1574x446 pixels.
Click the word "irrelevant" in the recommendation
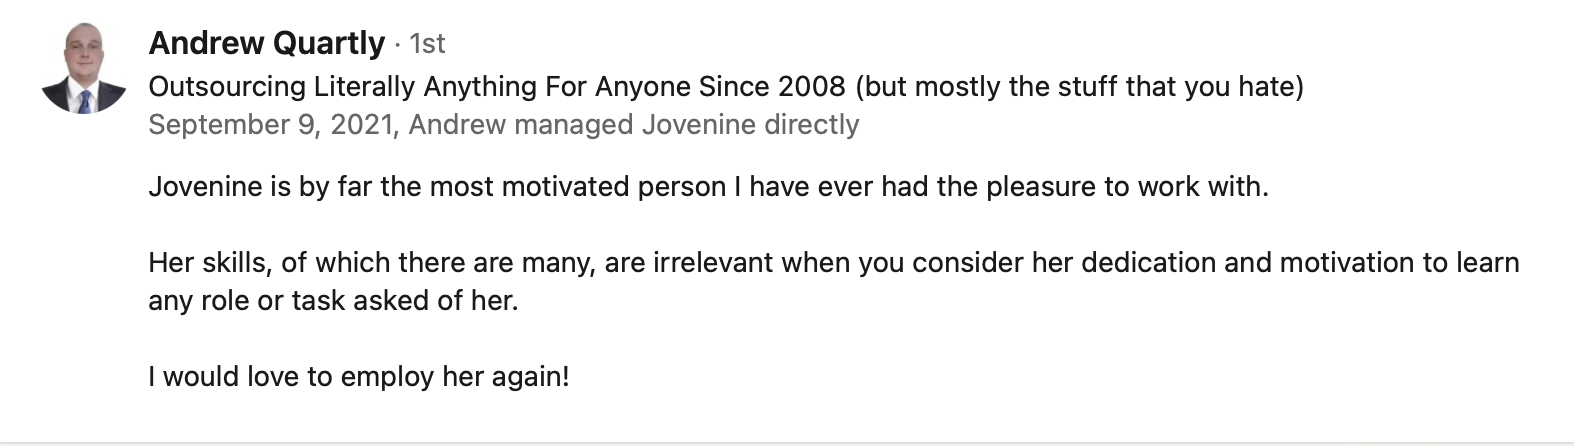pyautogui.click(x=712, y=263)
